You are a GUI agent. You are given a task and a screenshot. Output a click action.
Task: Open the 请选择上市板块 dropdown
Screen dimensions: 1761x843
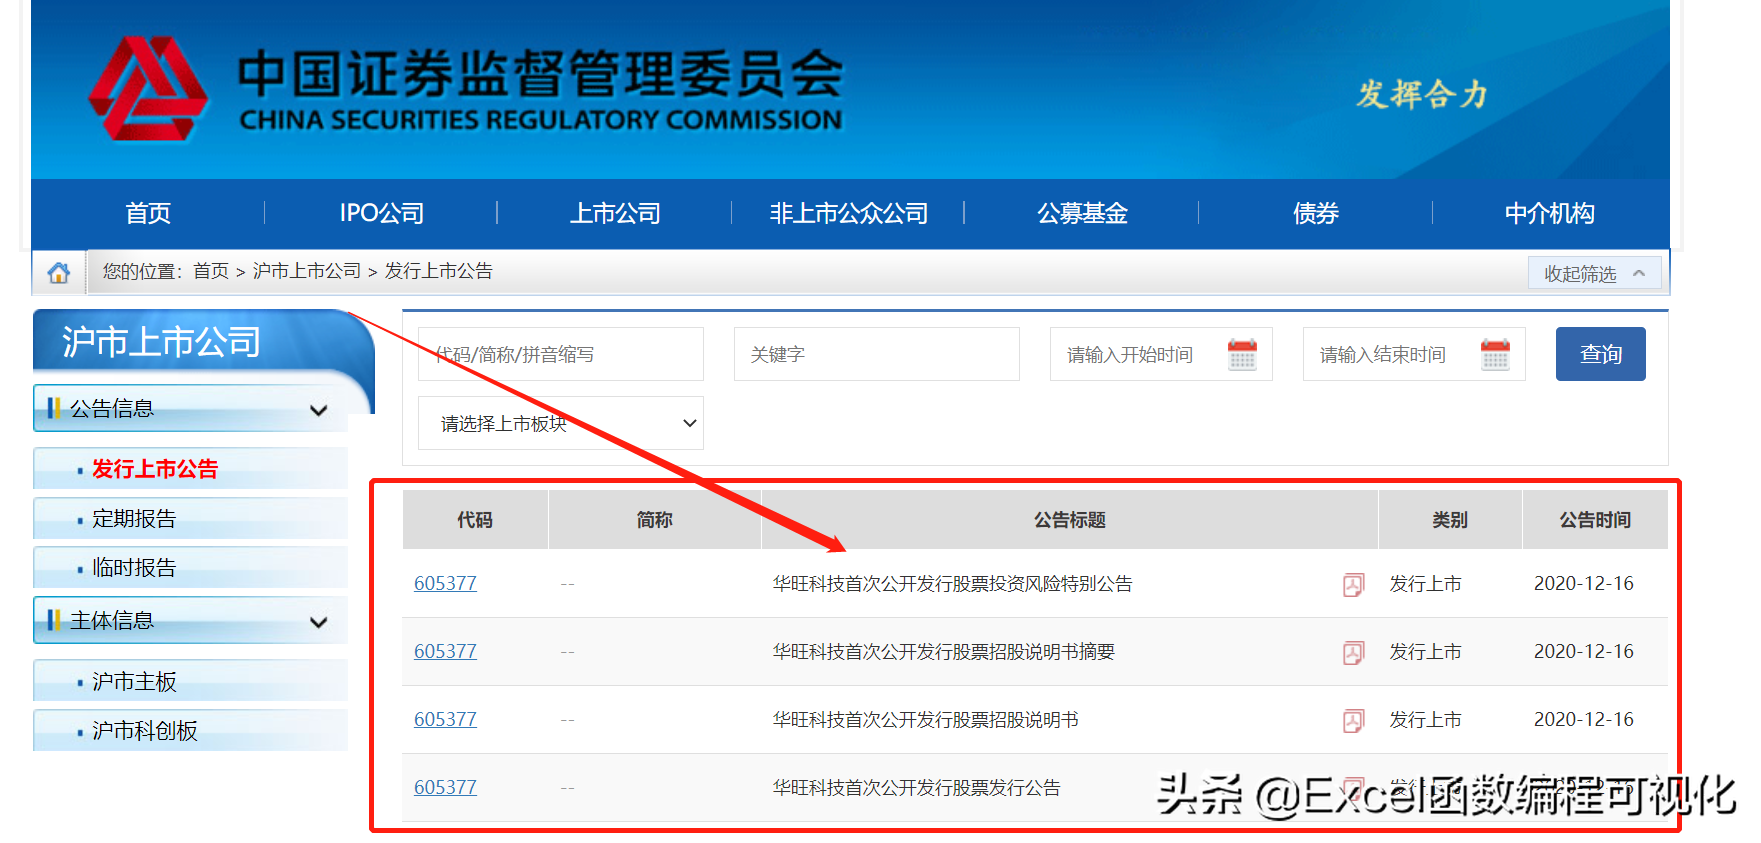point(561,423)
